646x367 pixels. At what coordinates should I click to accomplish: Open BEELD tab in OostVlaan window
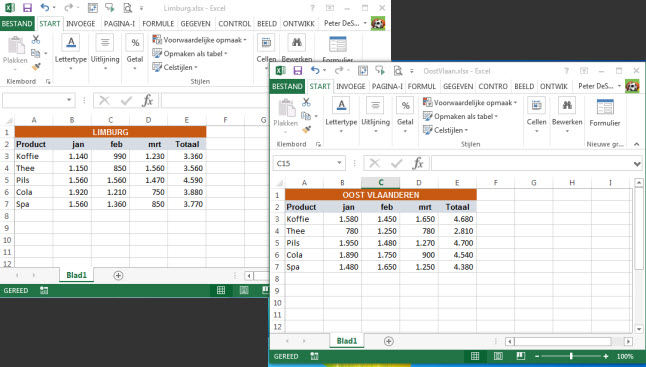point(524,86)
